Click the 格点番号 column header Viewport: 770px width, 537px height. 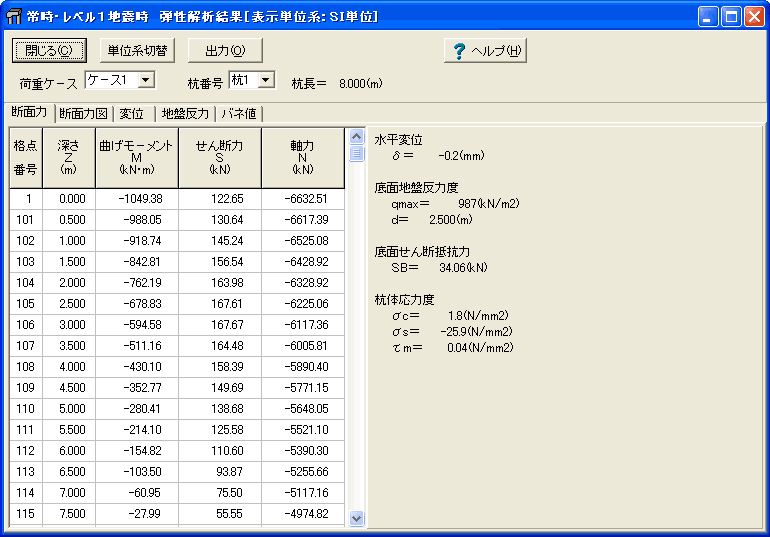click(x=26, y=158)
